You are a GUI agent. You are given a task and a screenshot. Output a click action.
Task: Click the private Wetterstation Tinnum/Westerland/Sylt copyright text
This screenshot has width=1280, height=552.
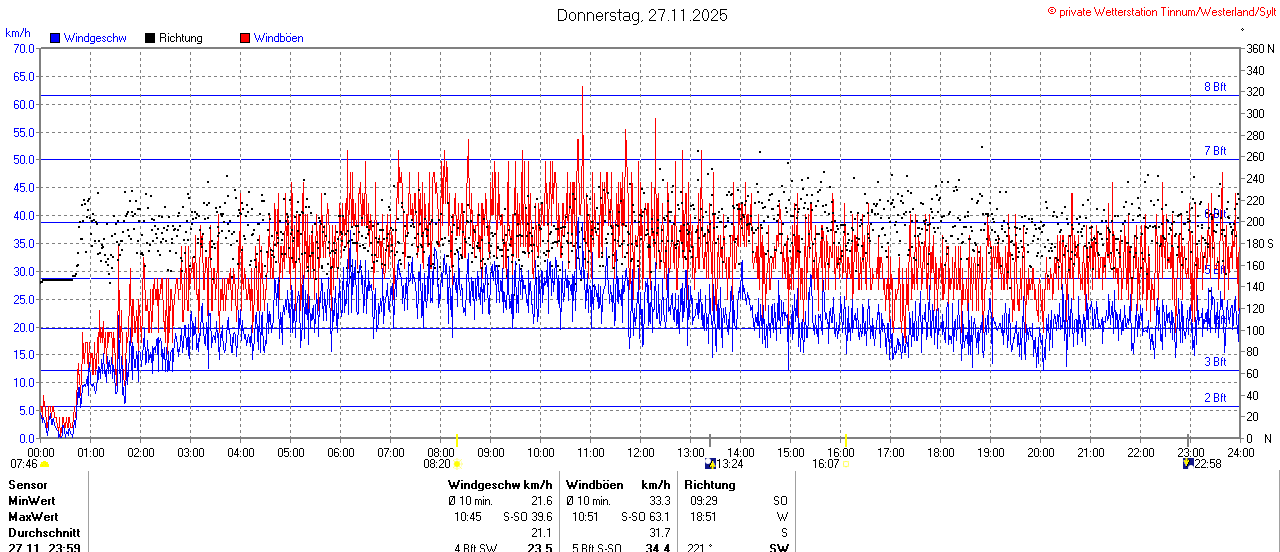(x=1161, y=11)
